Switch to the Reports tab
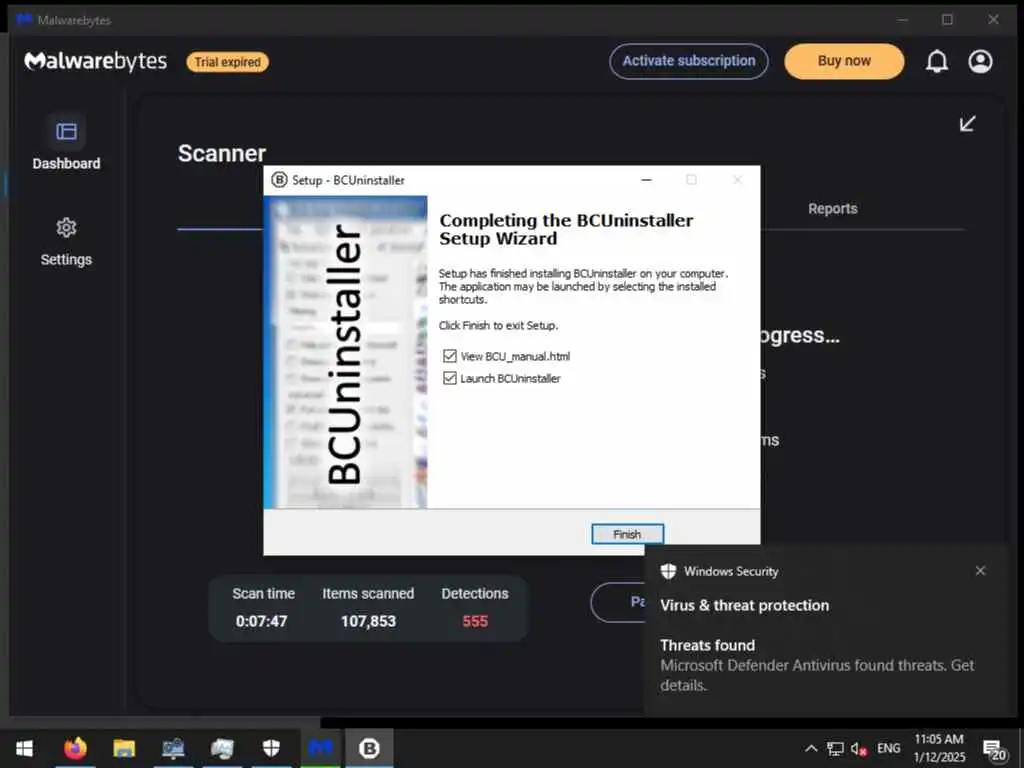 coord(833,209)
